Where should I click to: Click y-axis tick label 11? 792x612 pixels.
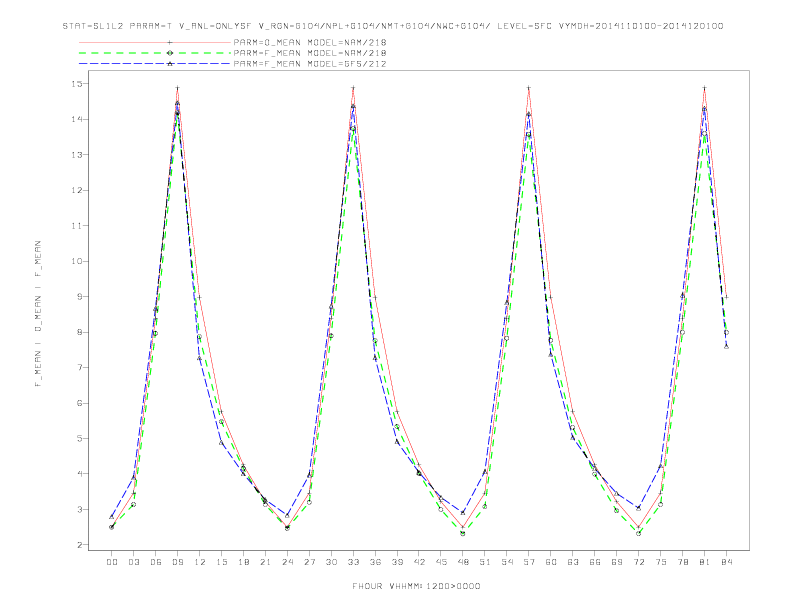[77, 226]
